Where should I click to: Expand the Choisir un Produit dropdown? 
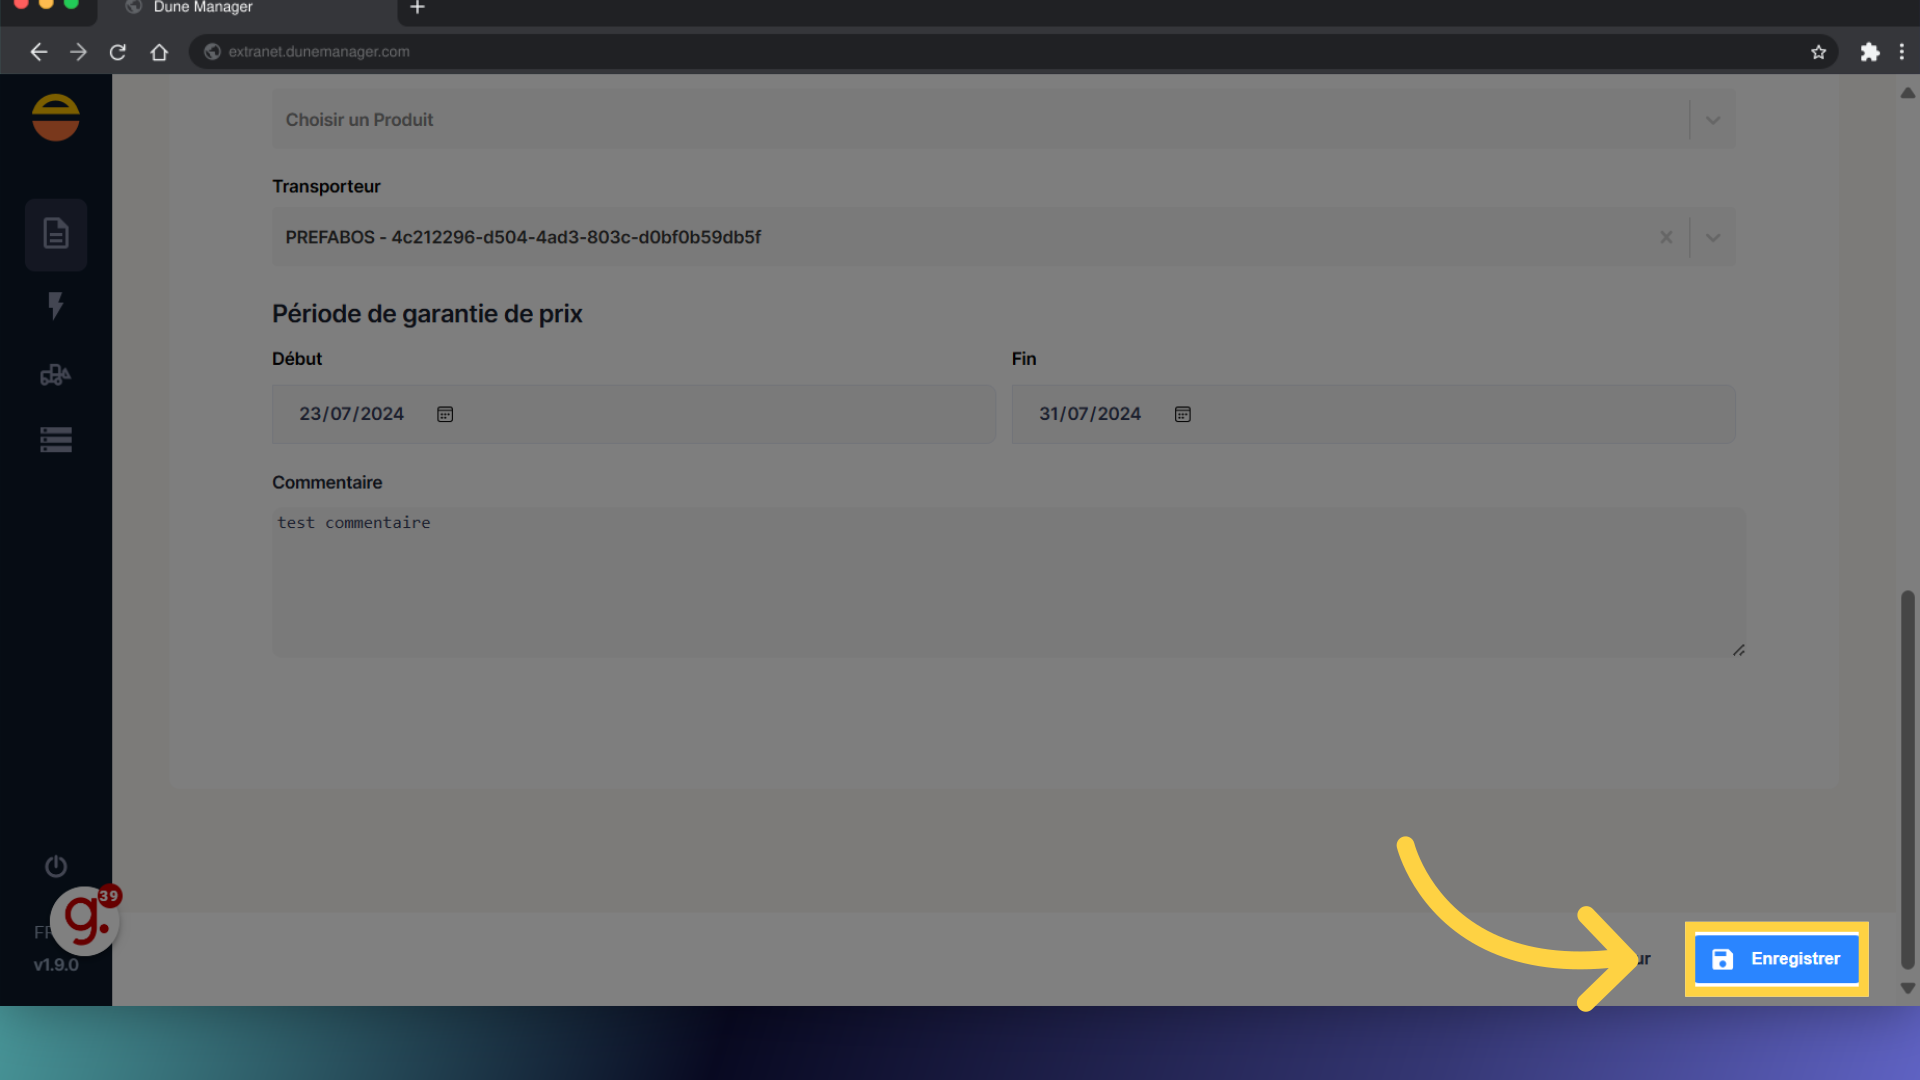tap(1713, 120)
